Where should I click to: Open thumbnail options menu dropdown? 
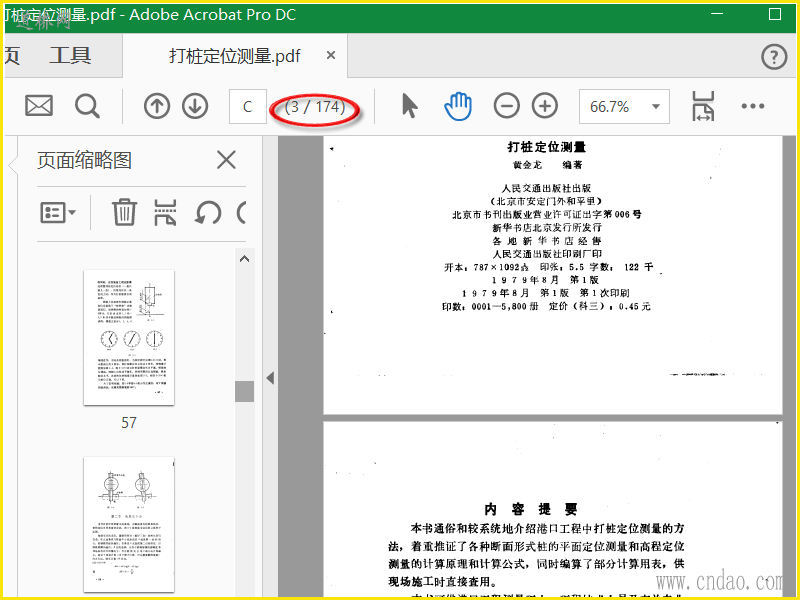click(58, 212)
